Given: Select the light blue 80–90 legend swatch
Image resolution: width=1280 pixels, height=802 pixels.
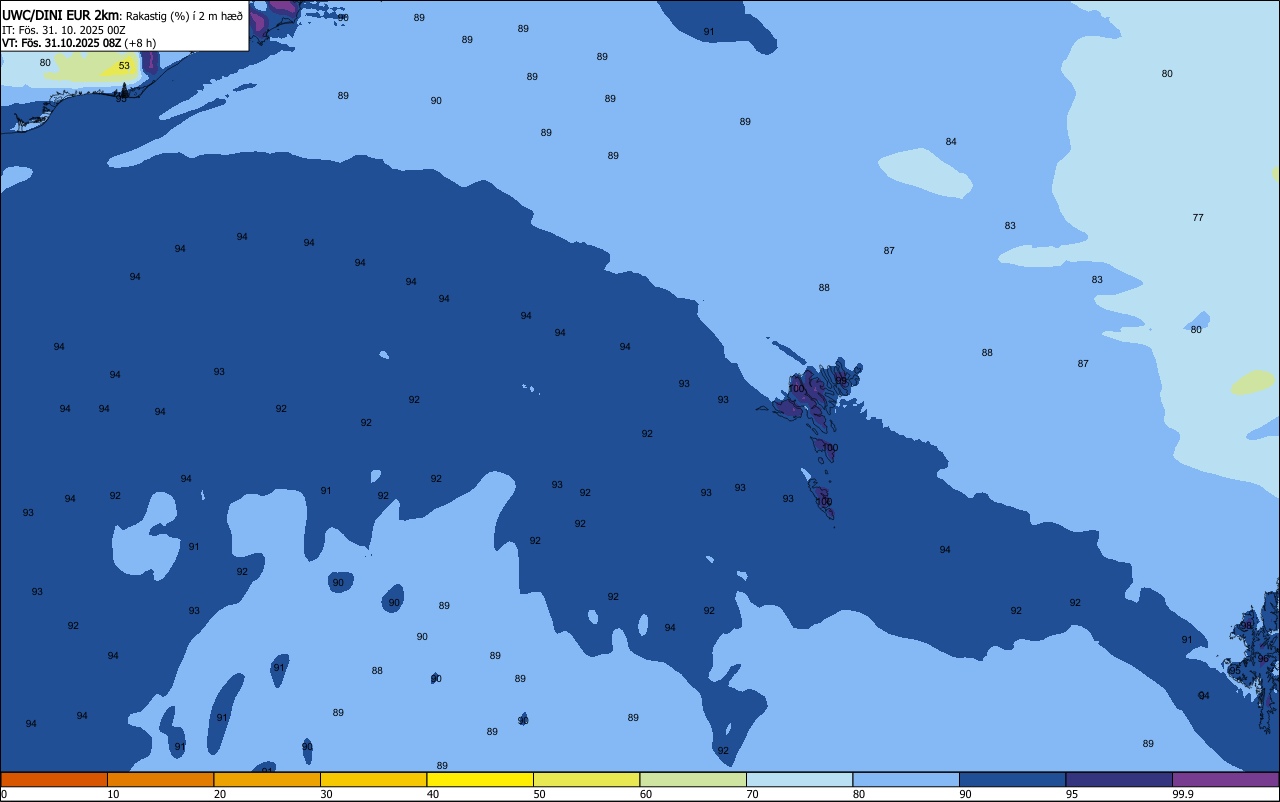Looking at the screenshot, I should click(906, 779).
